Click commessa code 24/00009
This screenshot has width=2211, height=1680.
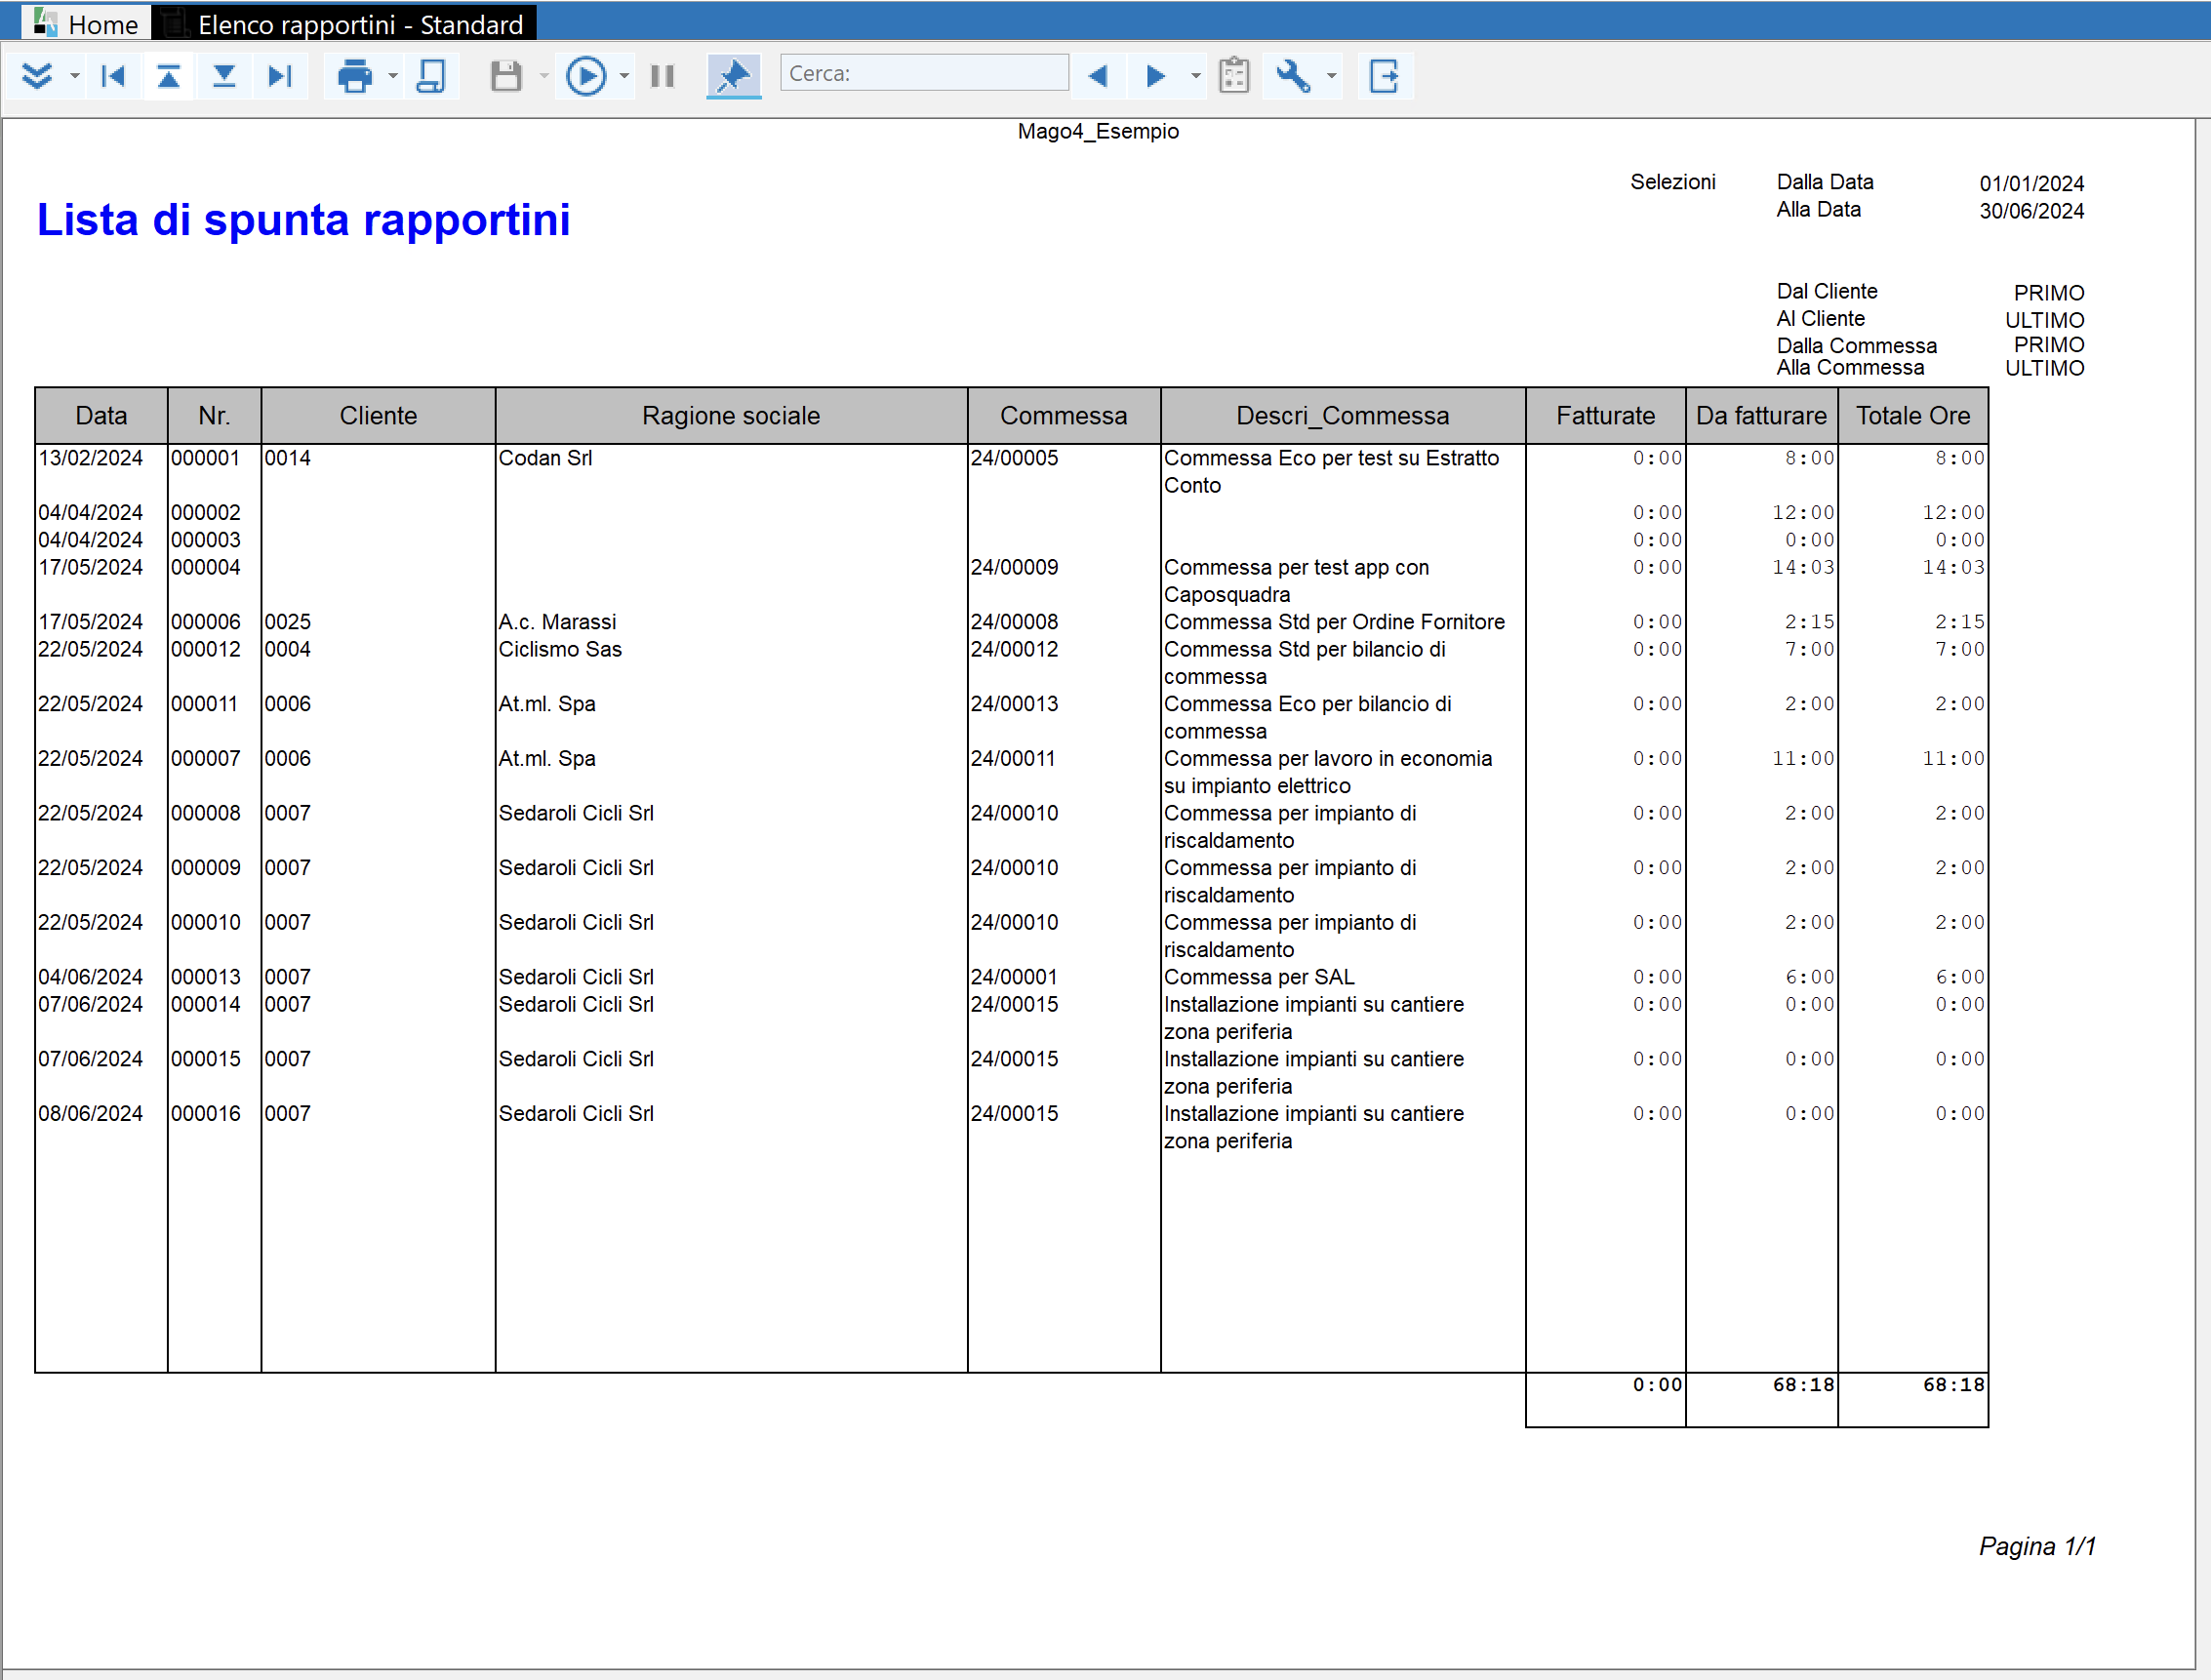point(1015,567)
